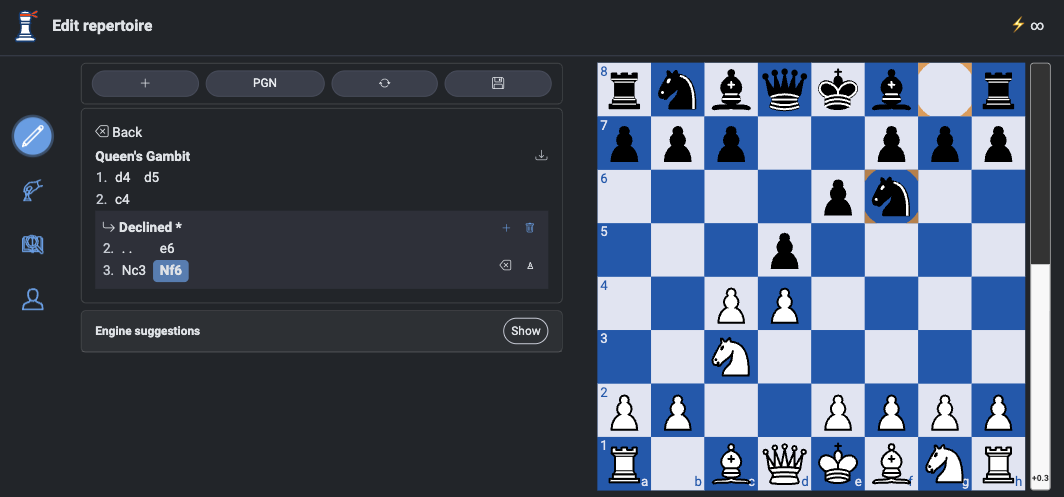Open the book explore sidebar icon

(x=33, y=244)
